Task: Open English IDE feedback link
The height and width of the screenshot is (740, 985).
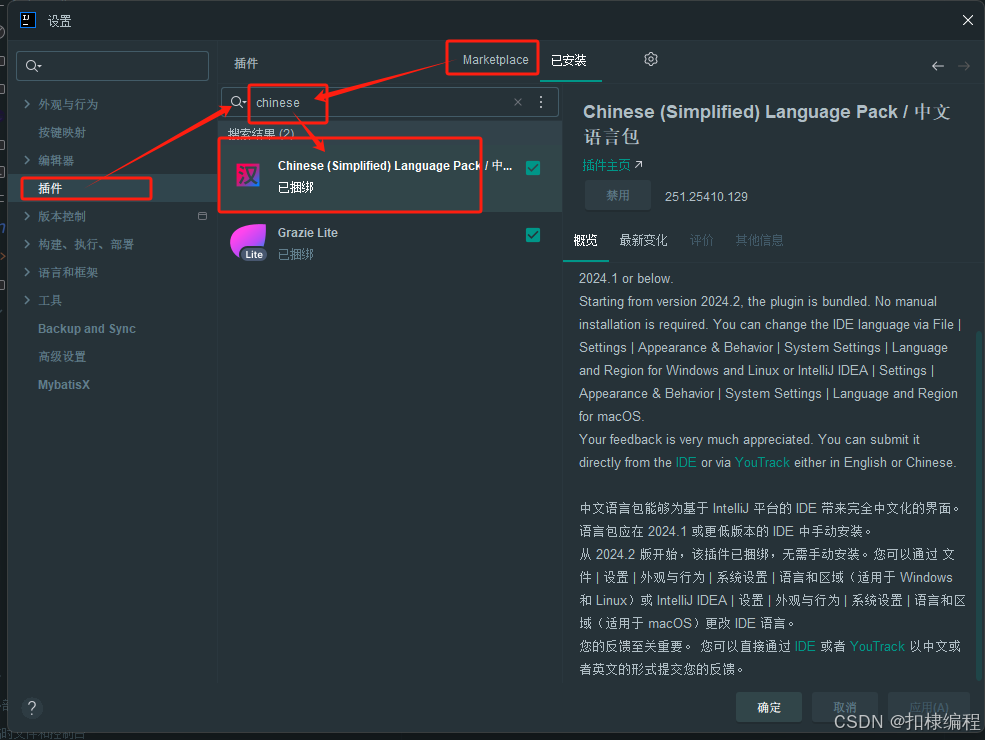Action: tap(686, 462)
